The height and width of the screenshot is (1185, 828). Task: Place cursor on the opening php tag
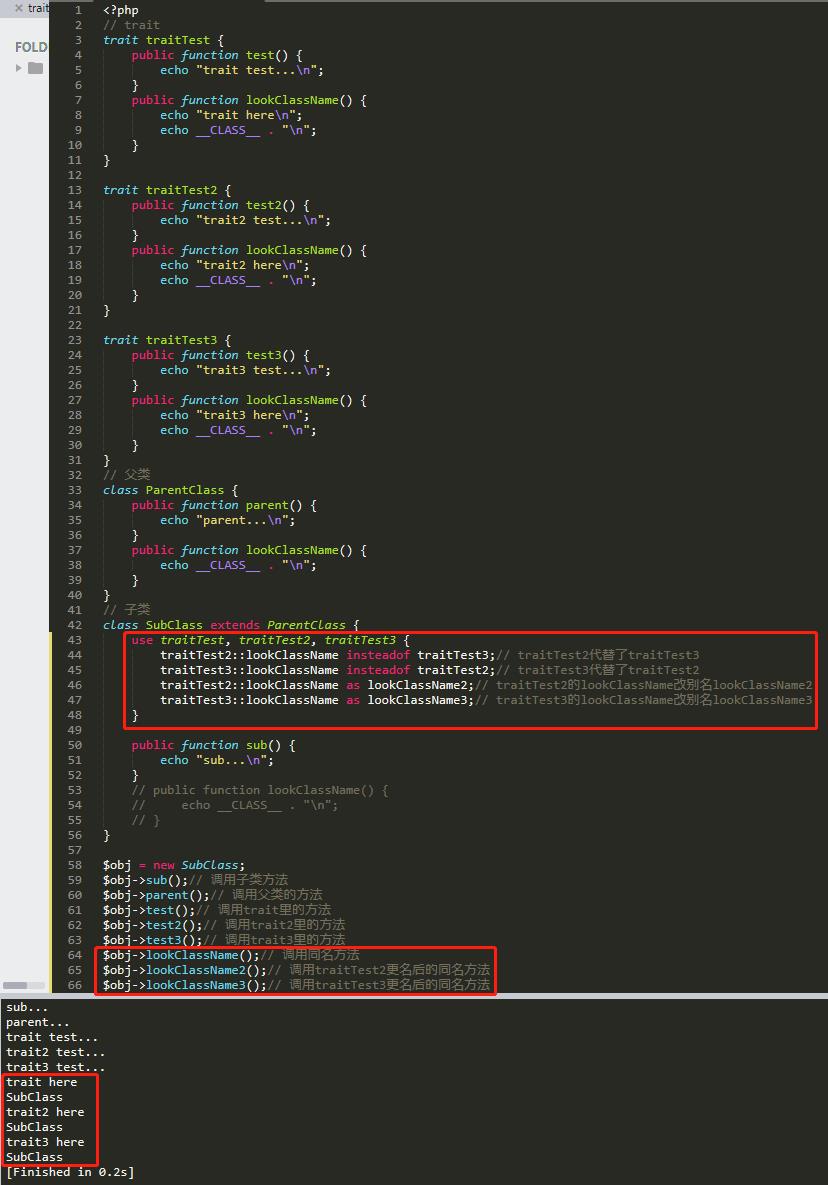pos(120,10)
